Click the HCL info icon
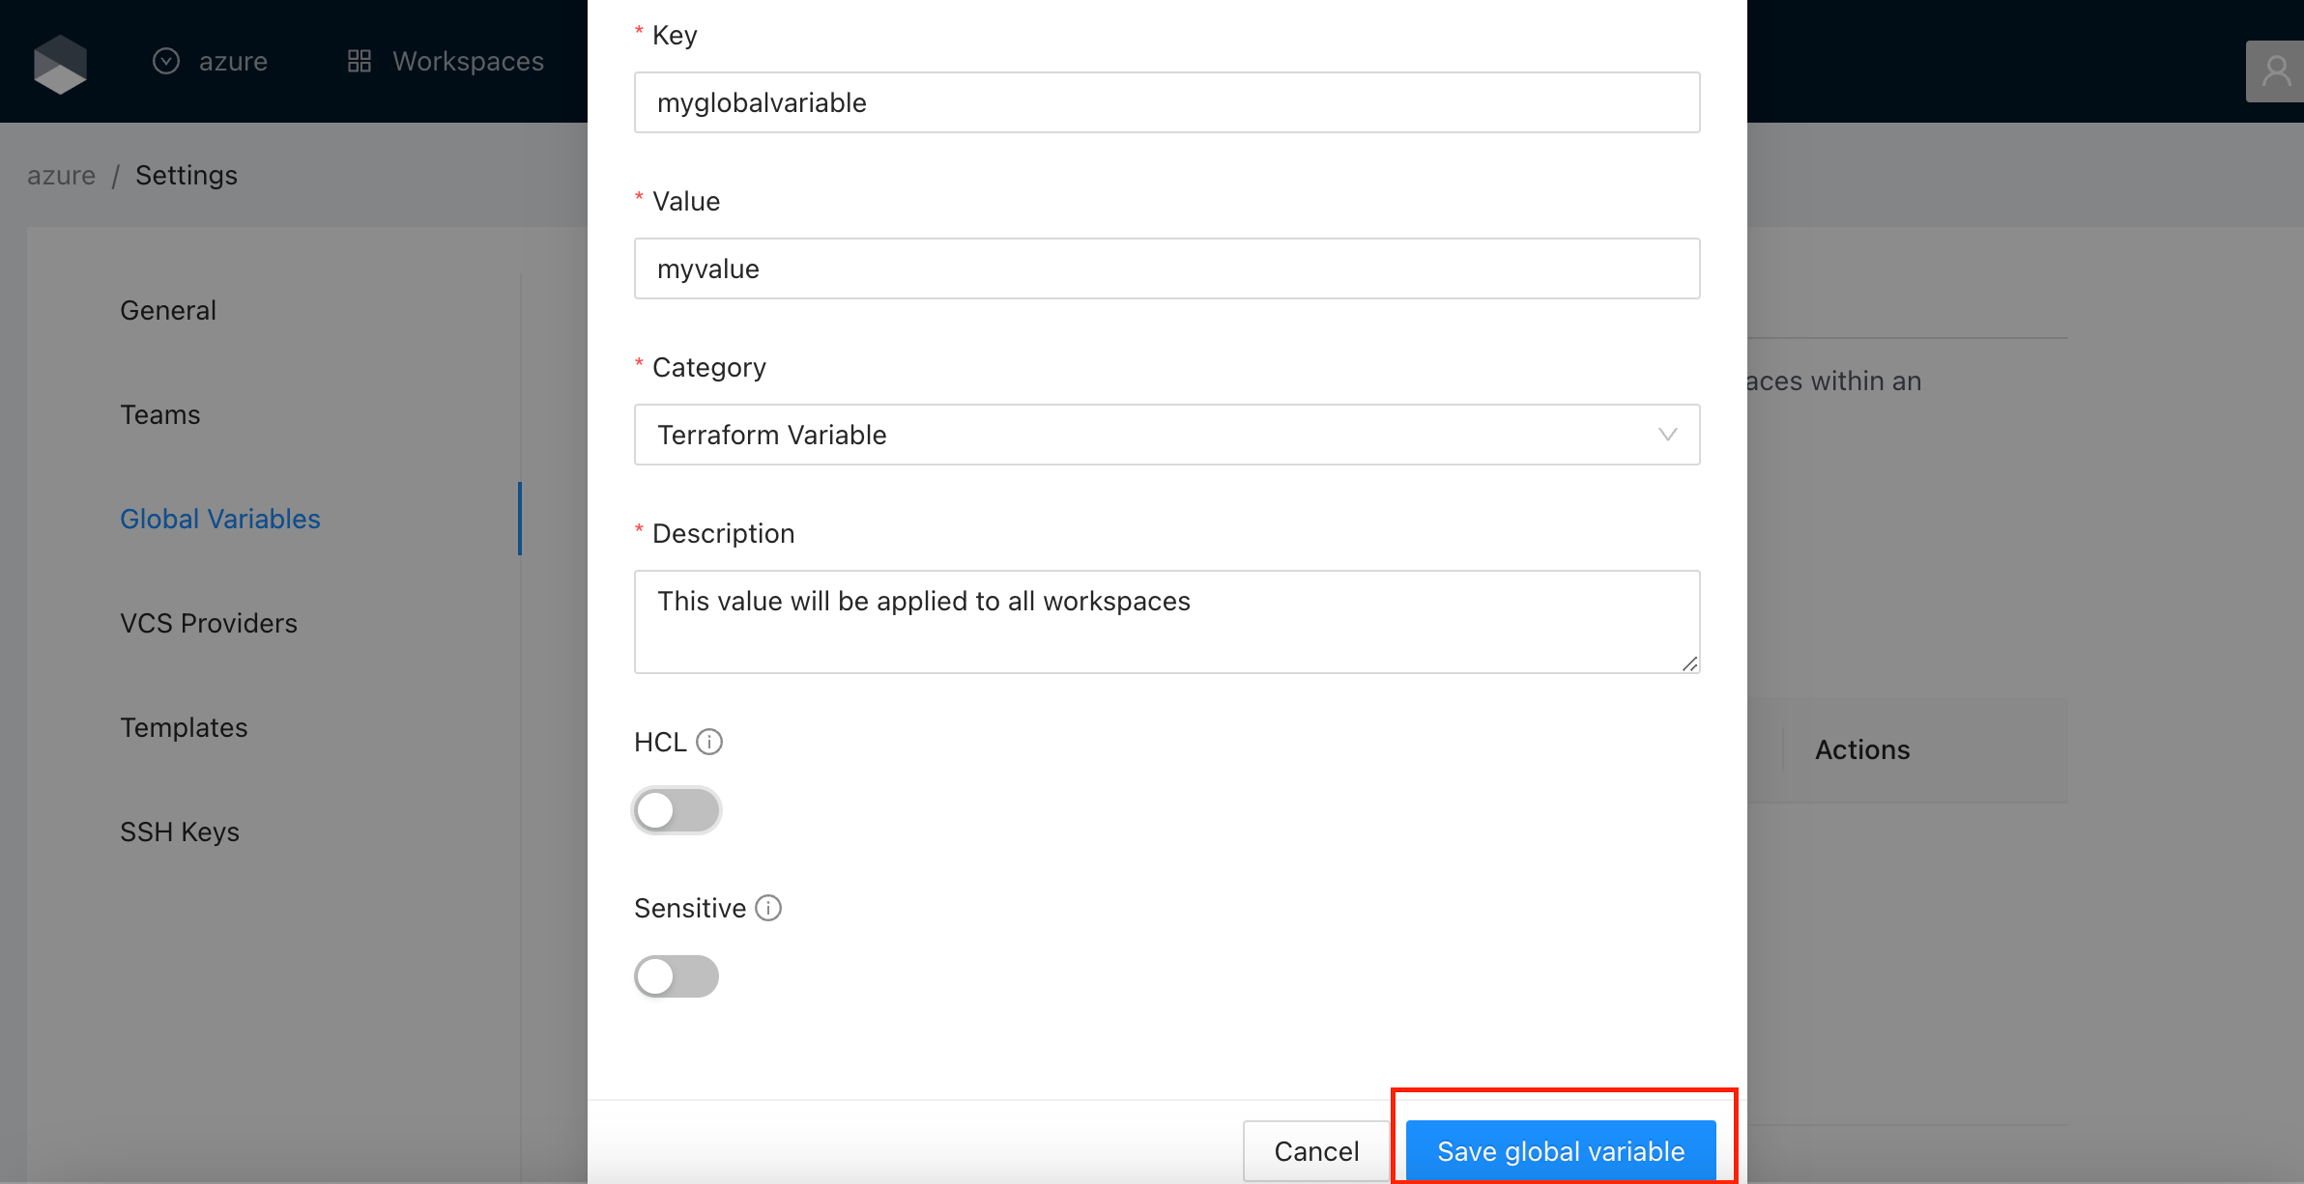Viewport: 2304px width, 1184px height. [x=709, y=742]
